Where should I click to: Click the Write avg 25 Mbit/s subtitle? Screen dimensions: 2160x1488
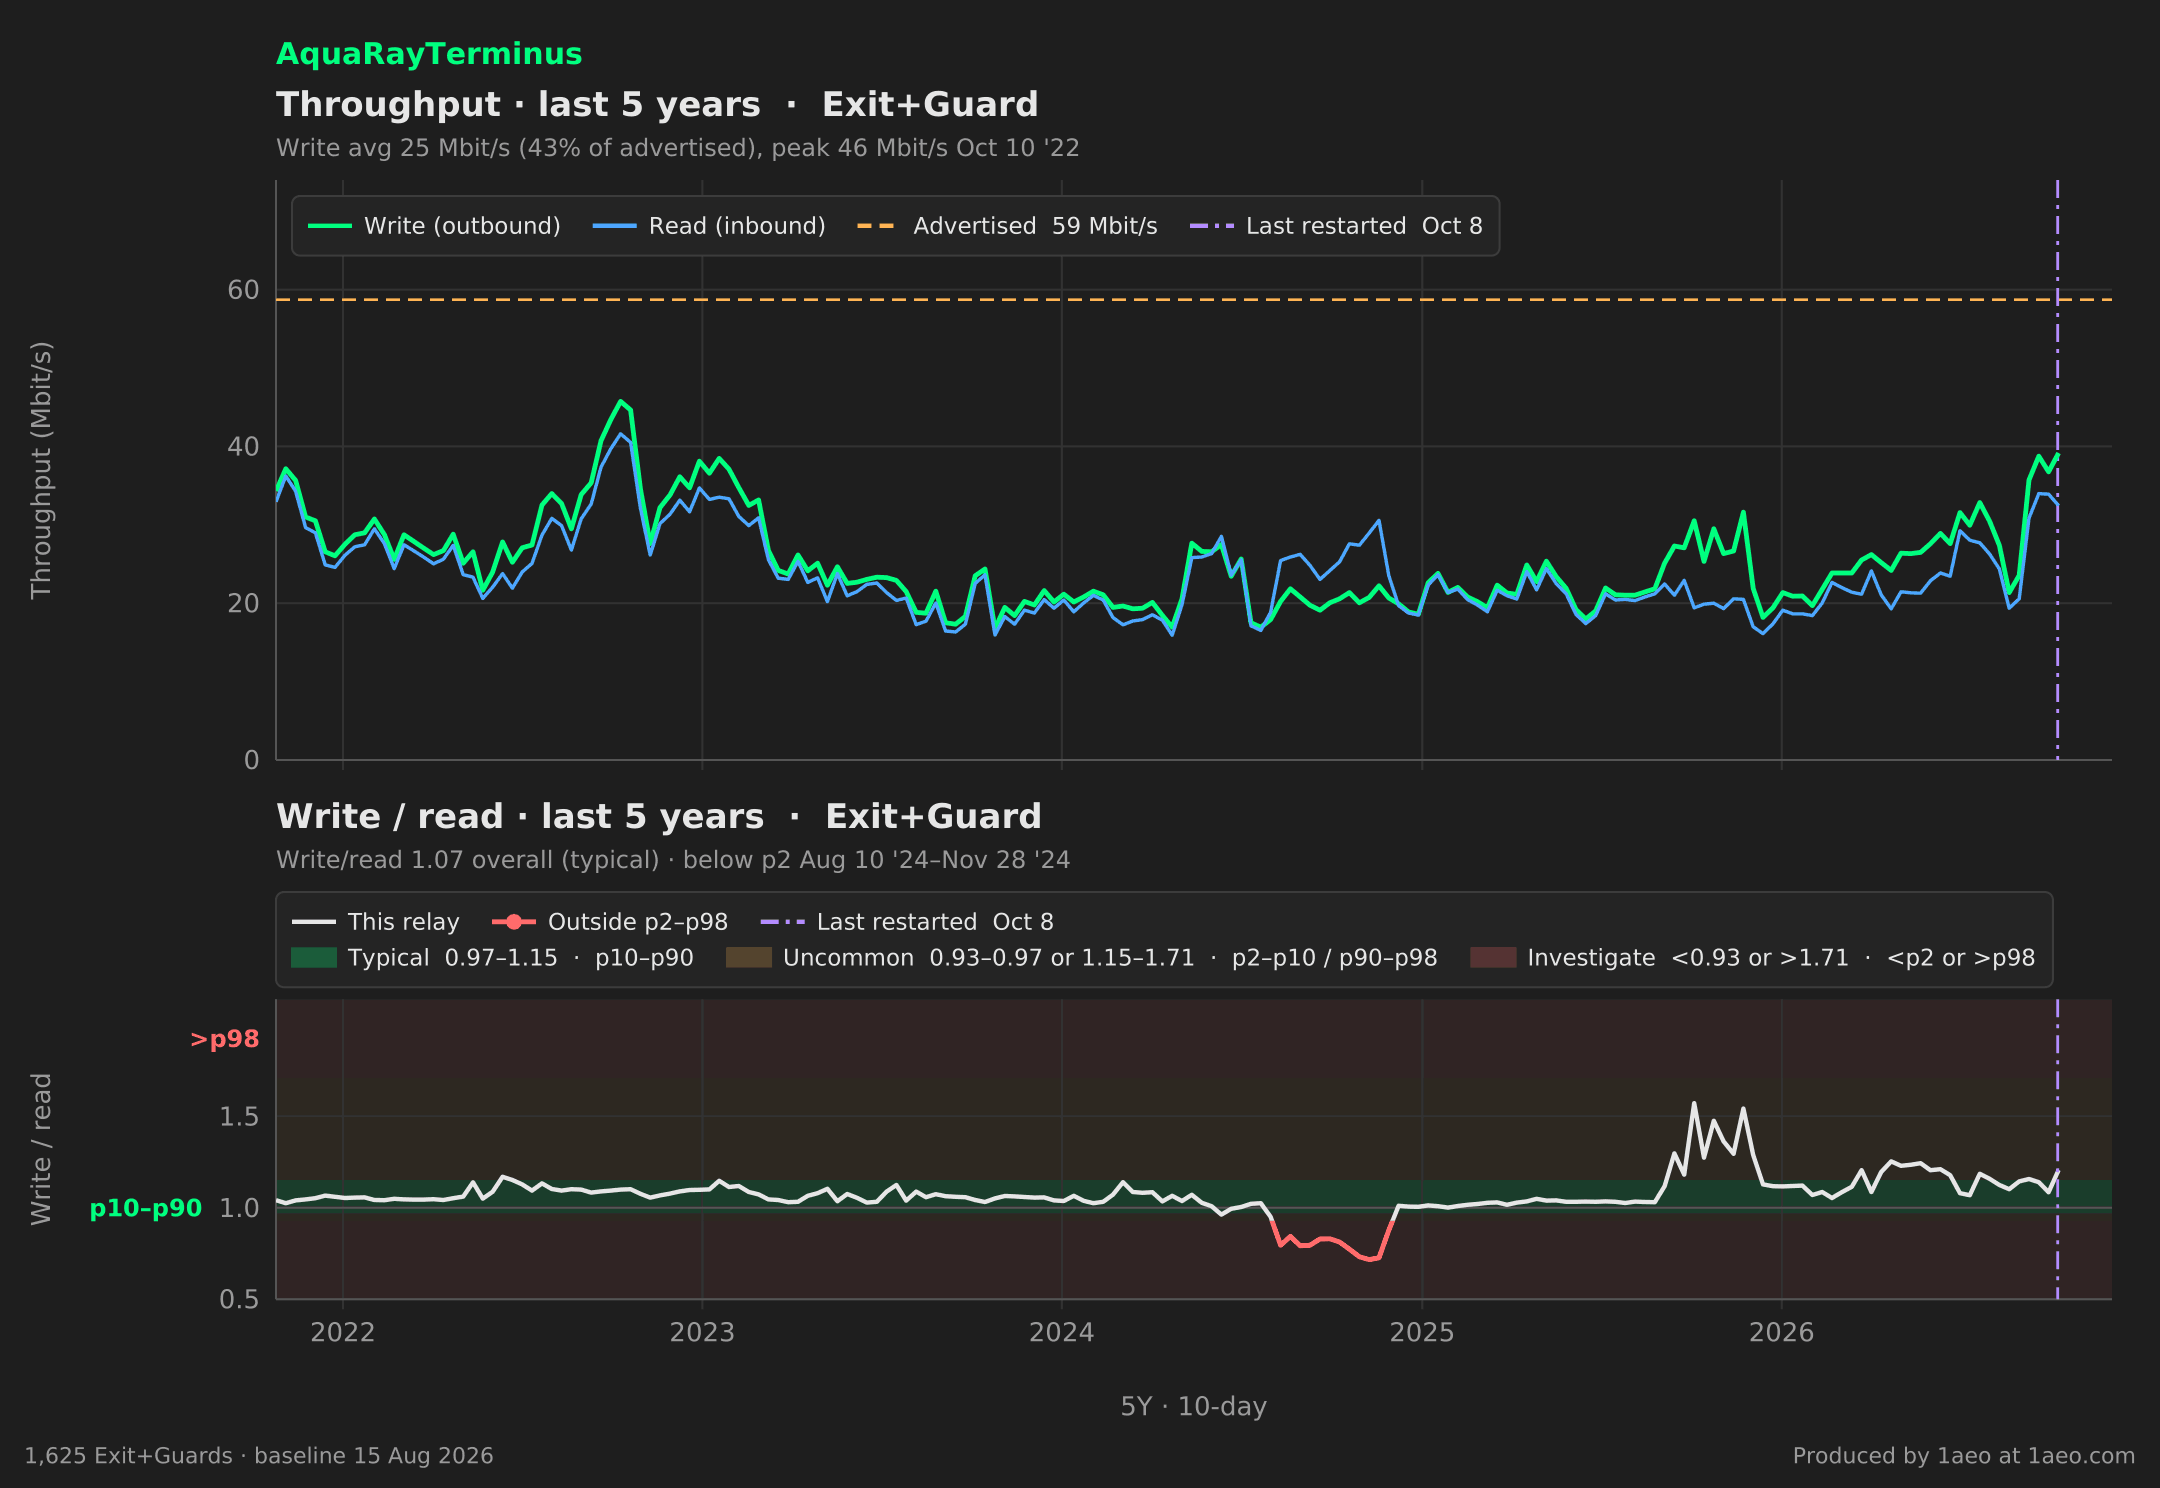pos(678,148)
